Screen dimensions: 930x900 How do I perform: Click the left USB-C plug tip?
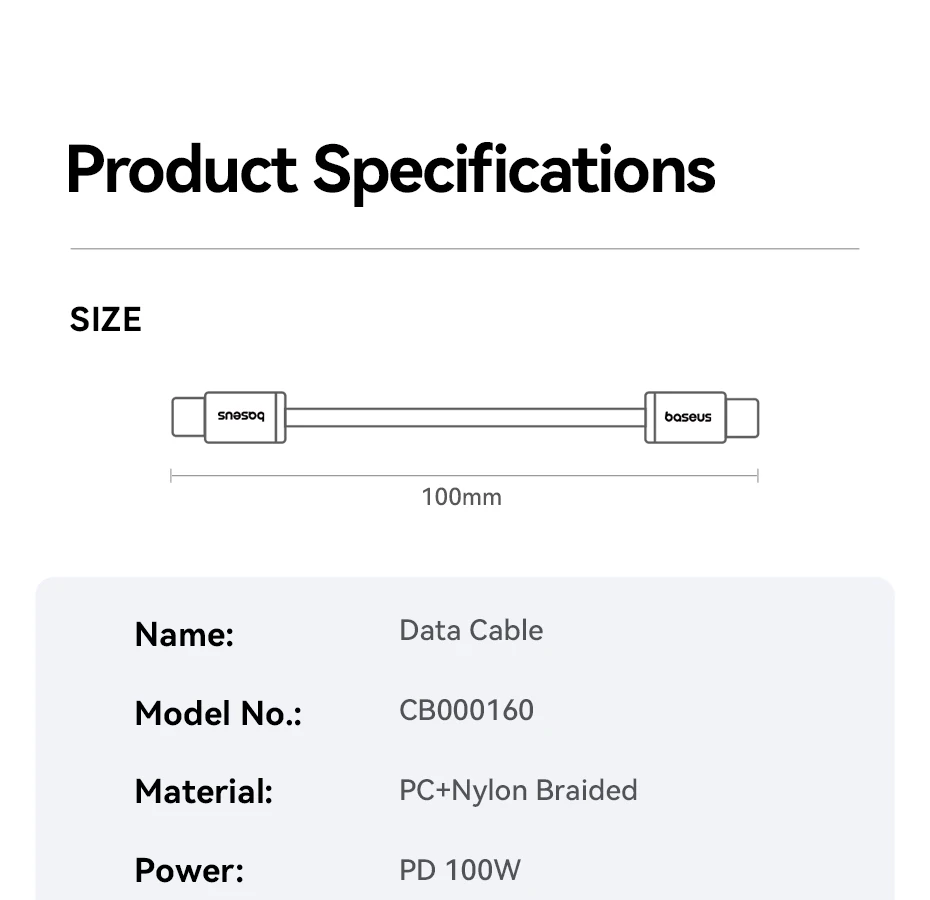coord(187,417)
